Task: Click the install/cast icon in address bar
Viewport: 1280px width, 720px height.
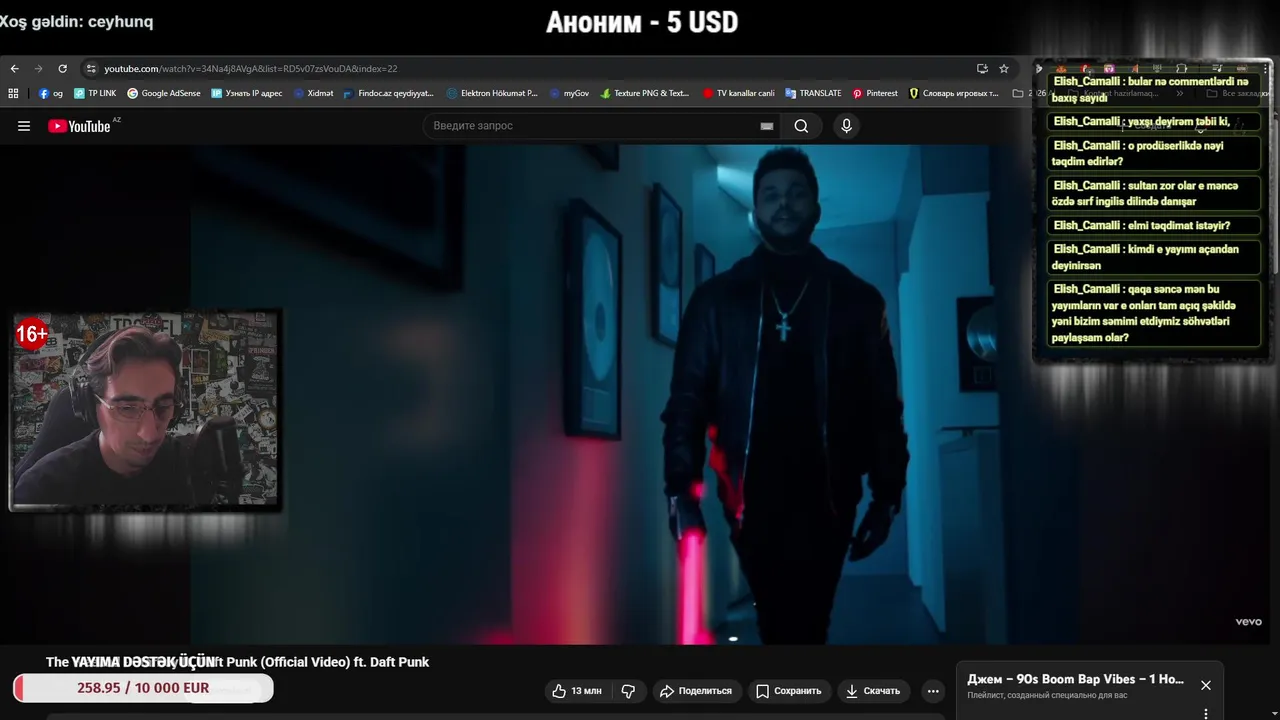Action: [982, 69]
